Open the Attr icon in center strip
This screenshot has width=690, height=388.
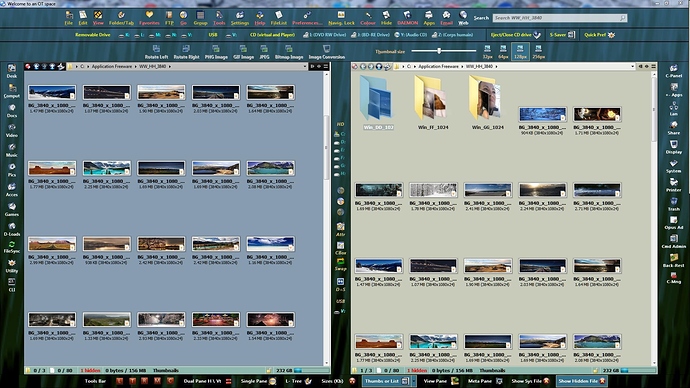coord(341,230)
